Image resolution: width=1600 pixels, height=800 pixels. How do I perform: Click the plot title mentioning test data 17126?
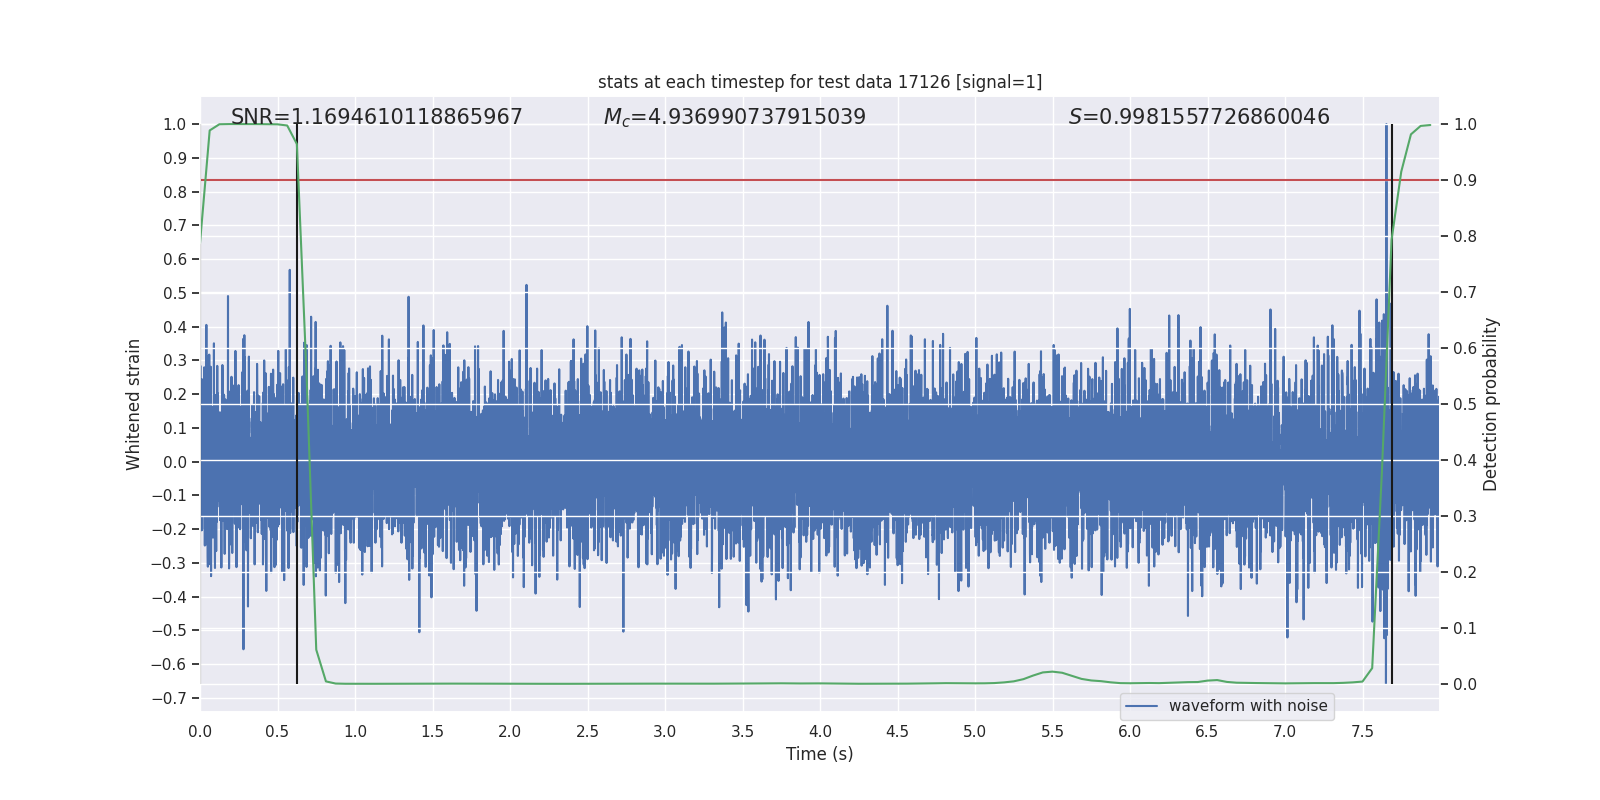pyautogui.click(x=819, y=82)
